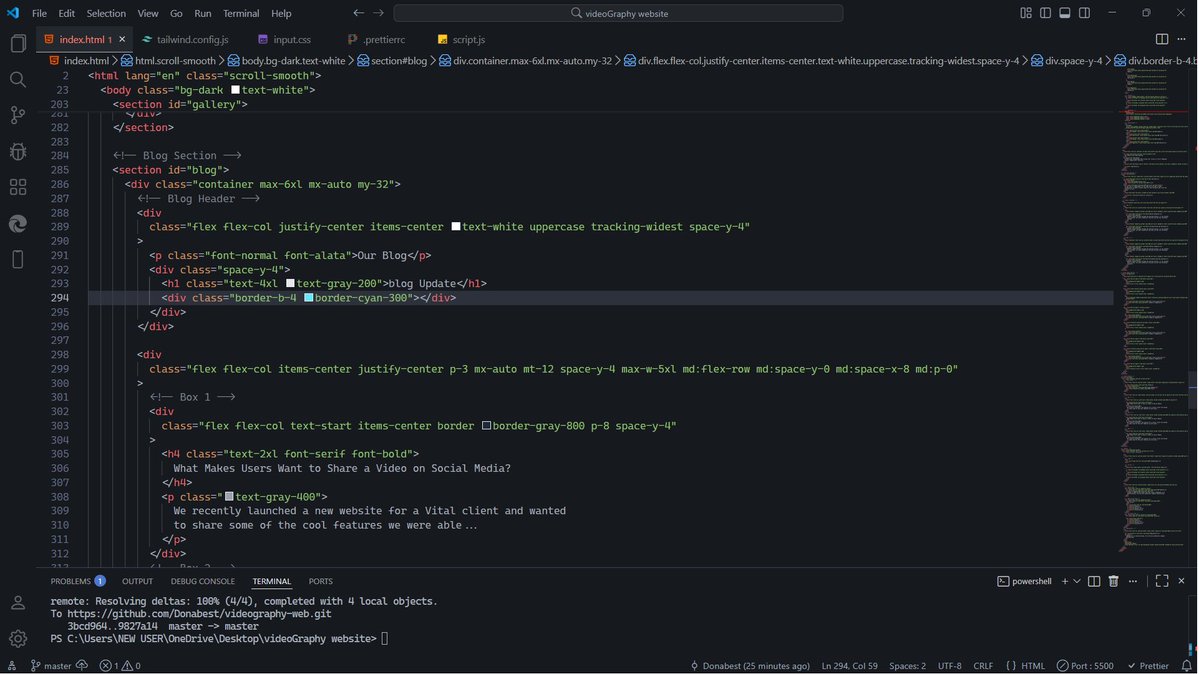1199x674 pixels.
Task: Open the Run and Debug view
Action: click(x=17, y=151)
